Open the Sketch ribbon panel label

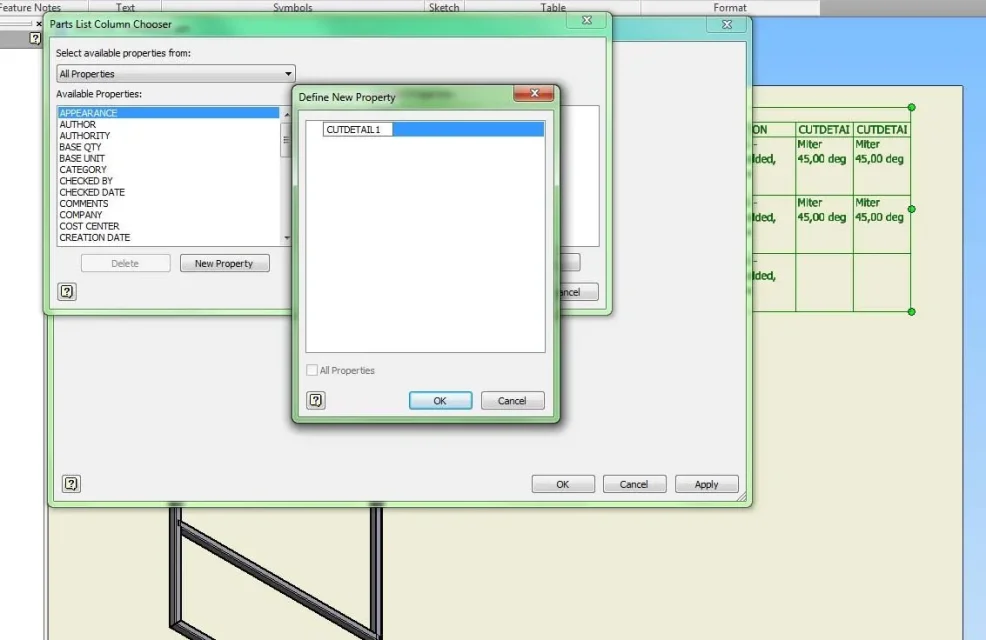444,8
